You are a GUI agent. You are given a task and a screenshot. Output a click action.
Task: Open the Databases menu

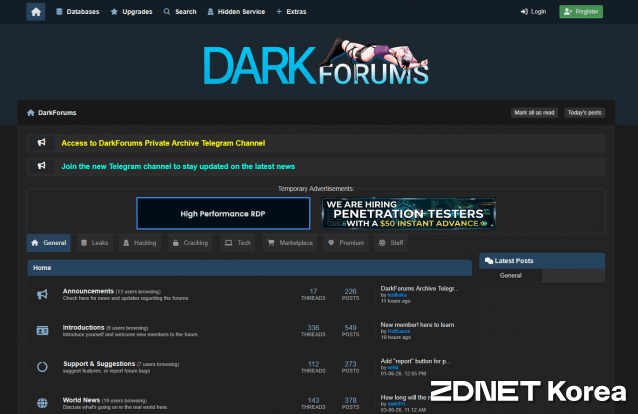(78, 12)
